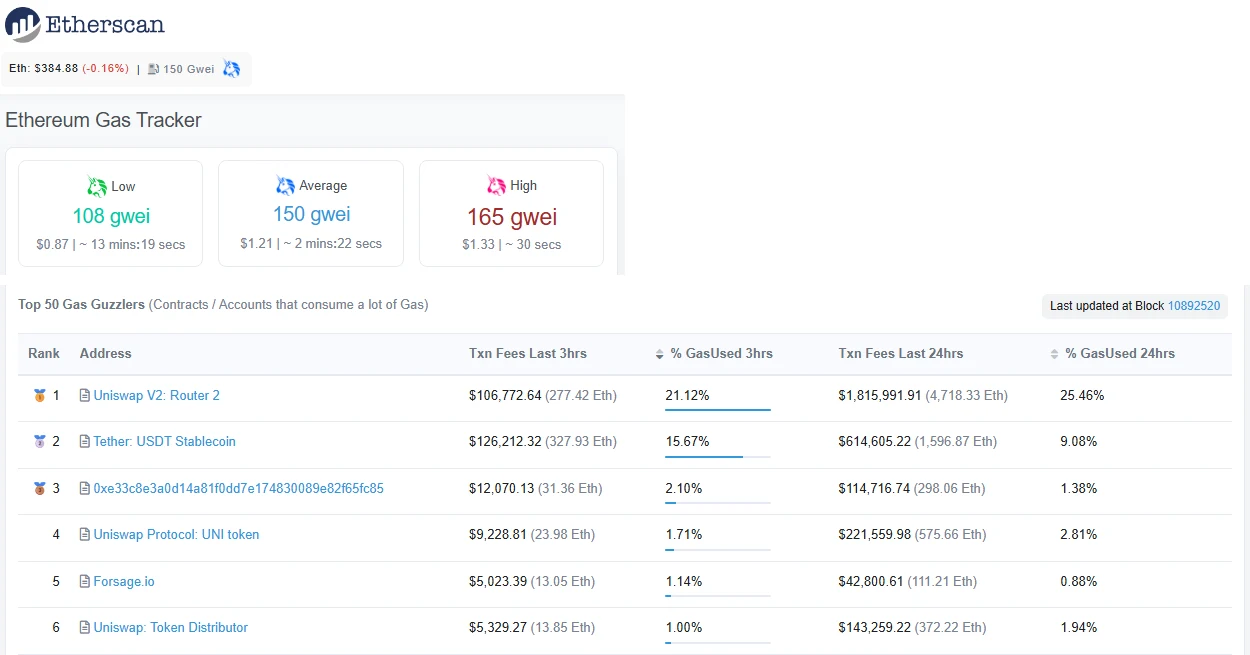The height and width of the screenshot is (655, 1250).
Task: Click the gold medal icon at rank 1
Action: coord(40,396)
